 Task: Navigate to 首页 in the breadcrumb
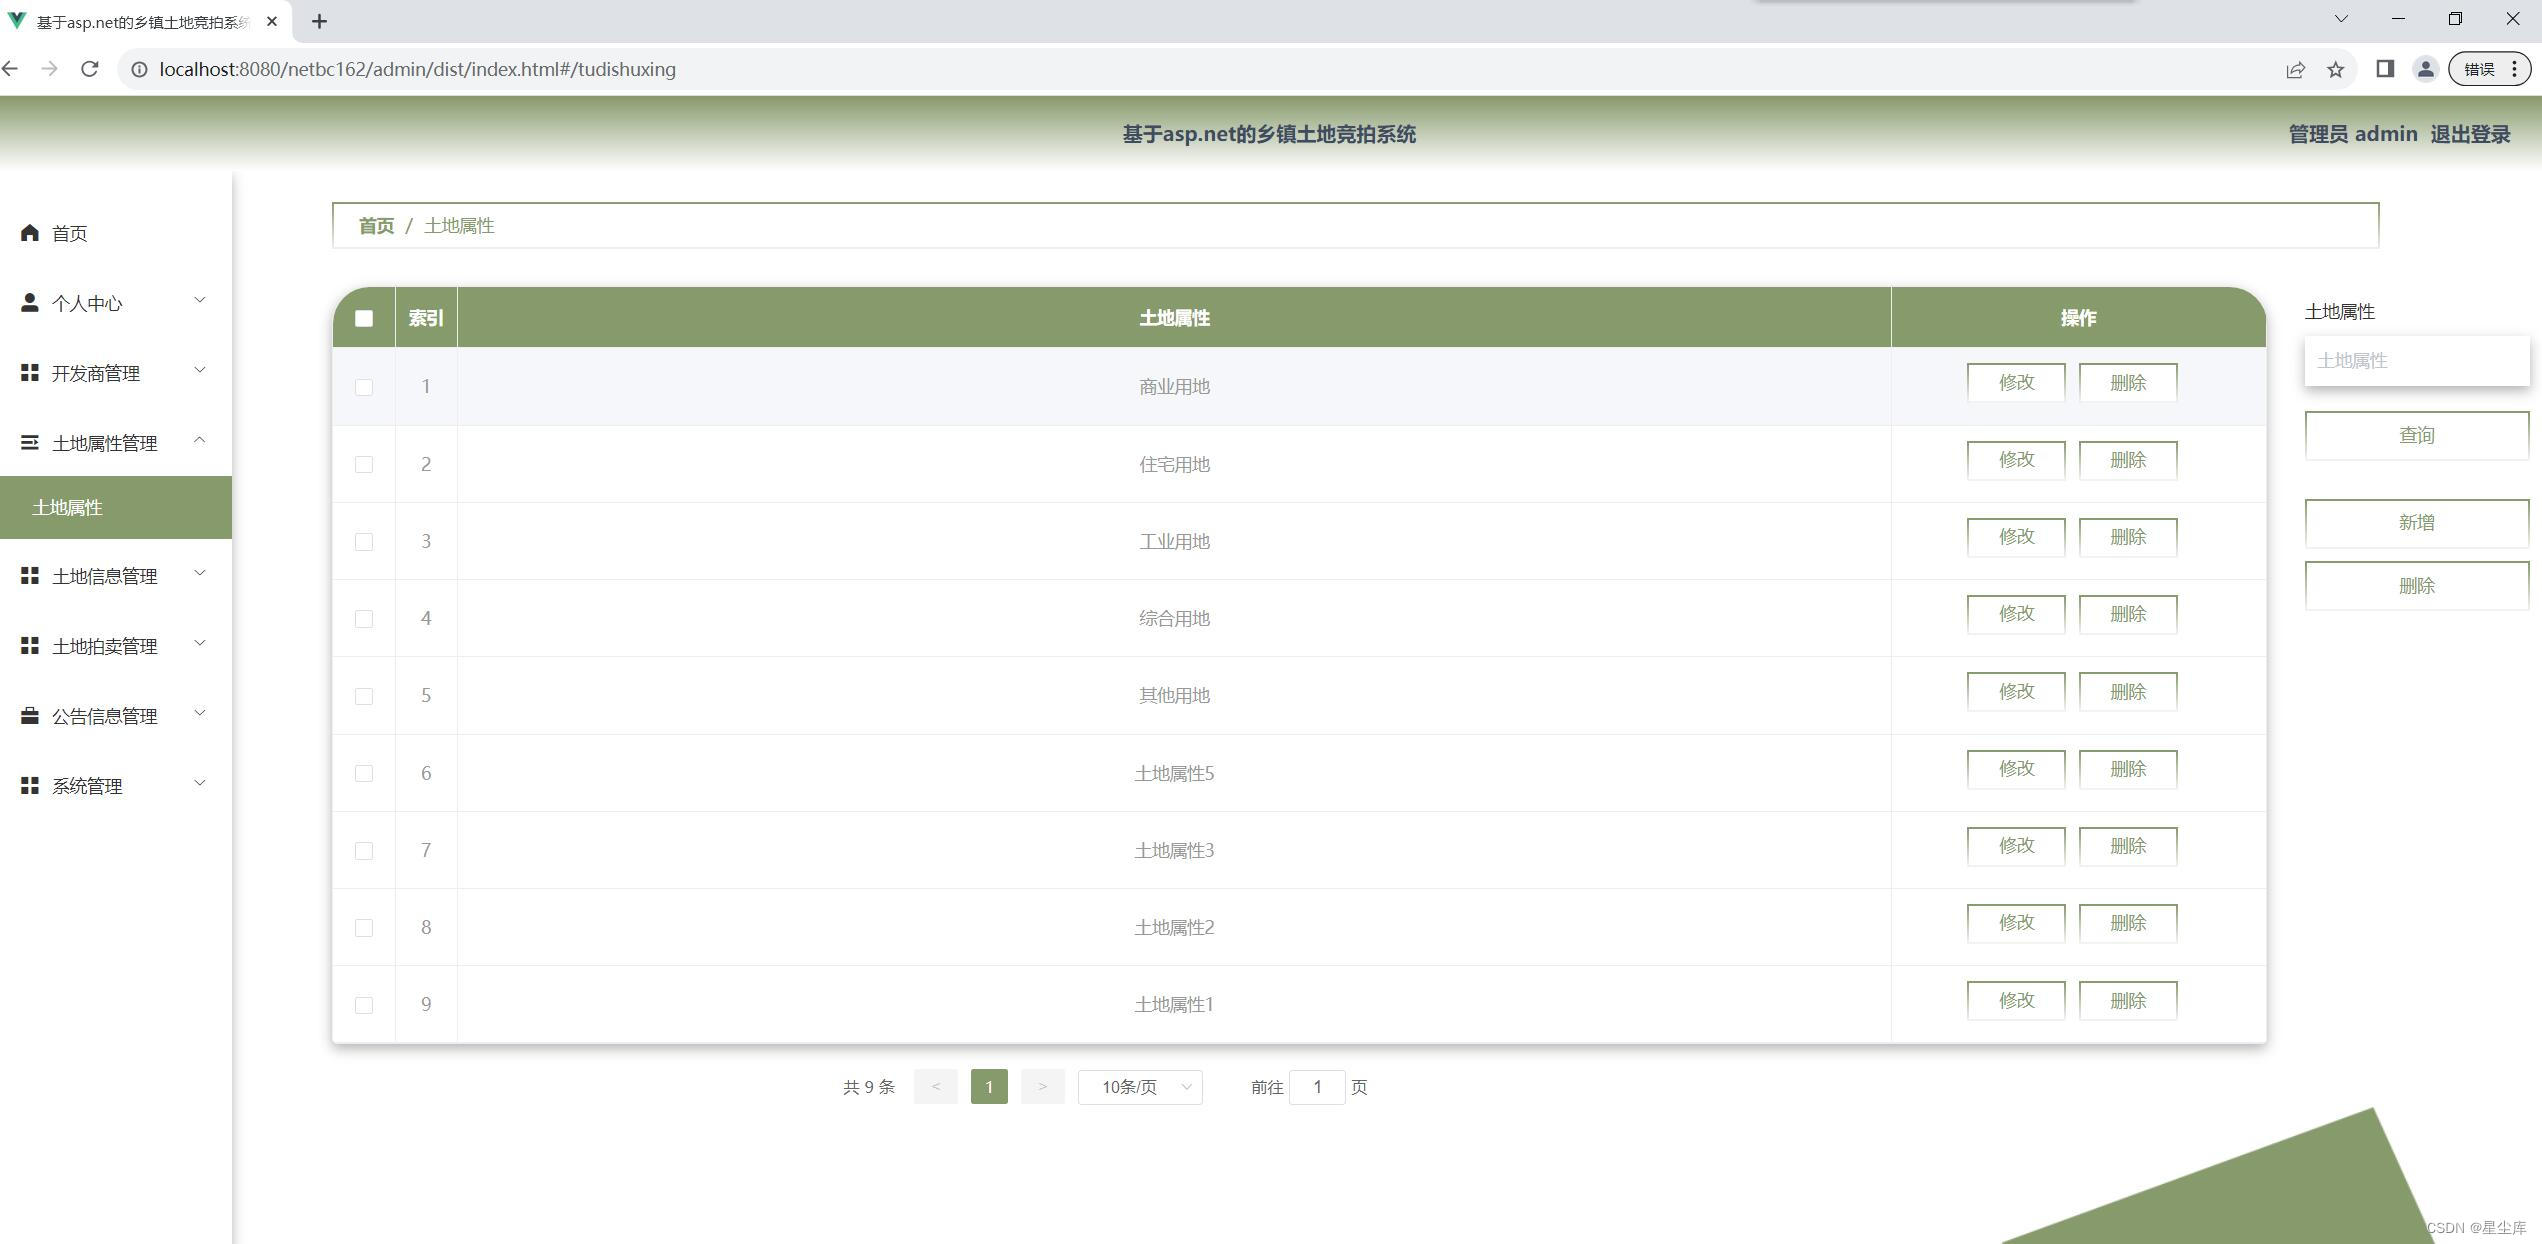[x=375, y=225]
